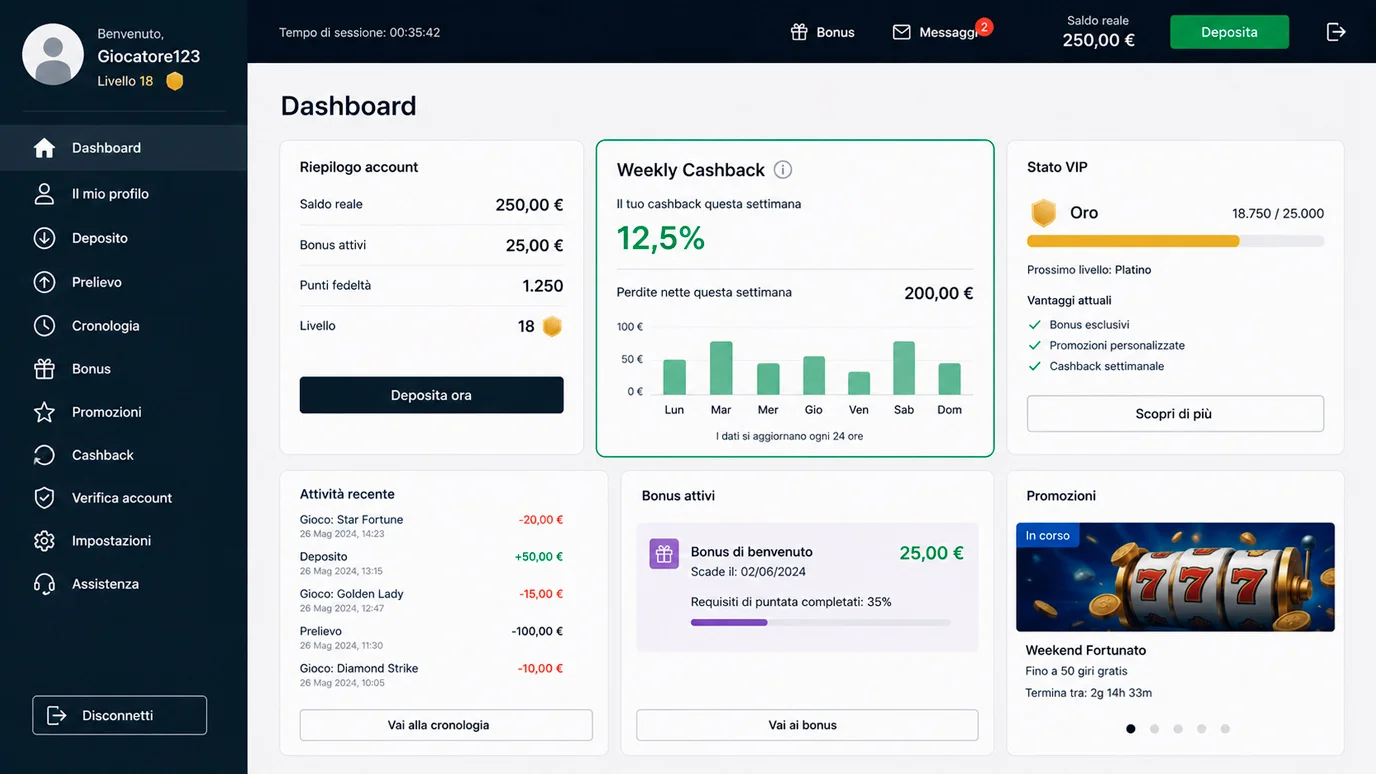
Task: Select Verifica account in sidebar
Action: coord(123,498)
